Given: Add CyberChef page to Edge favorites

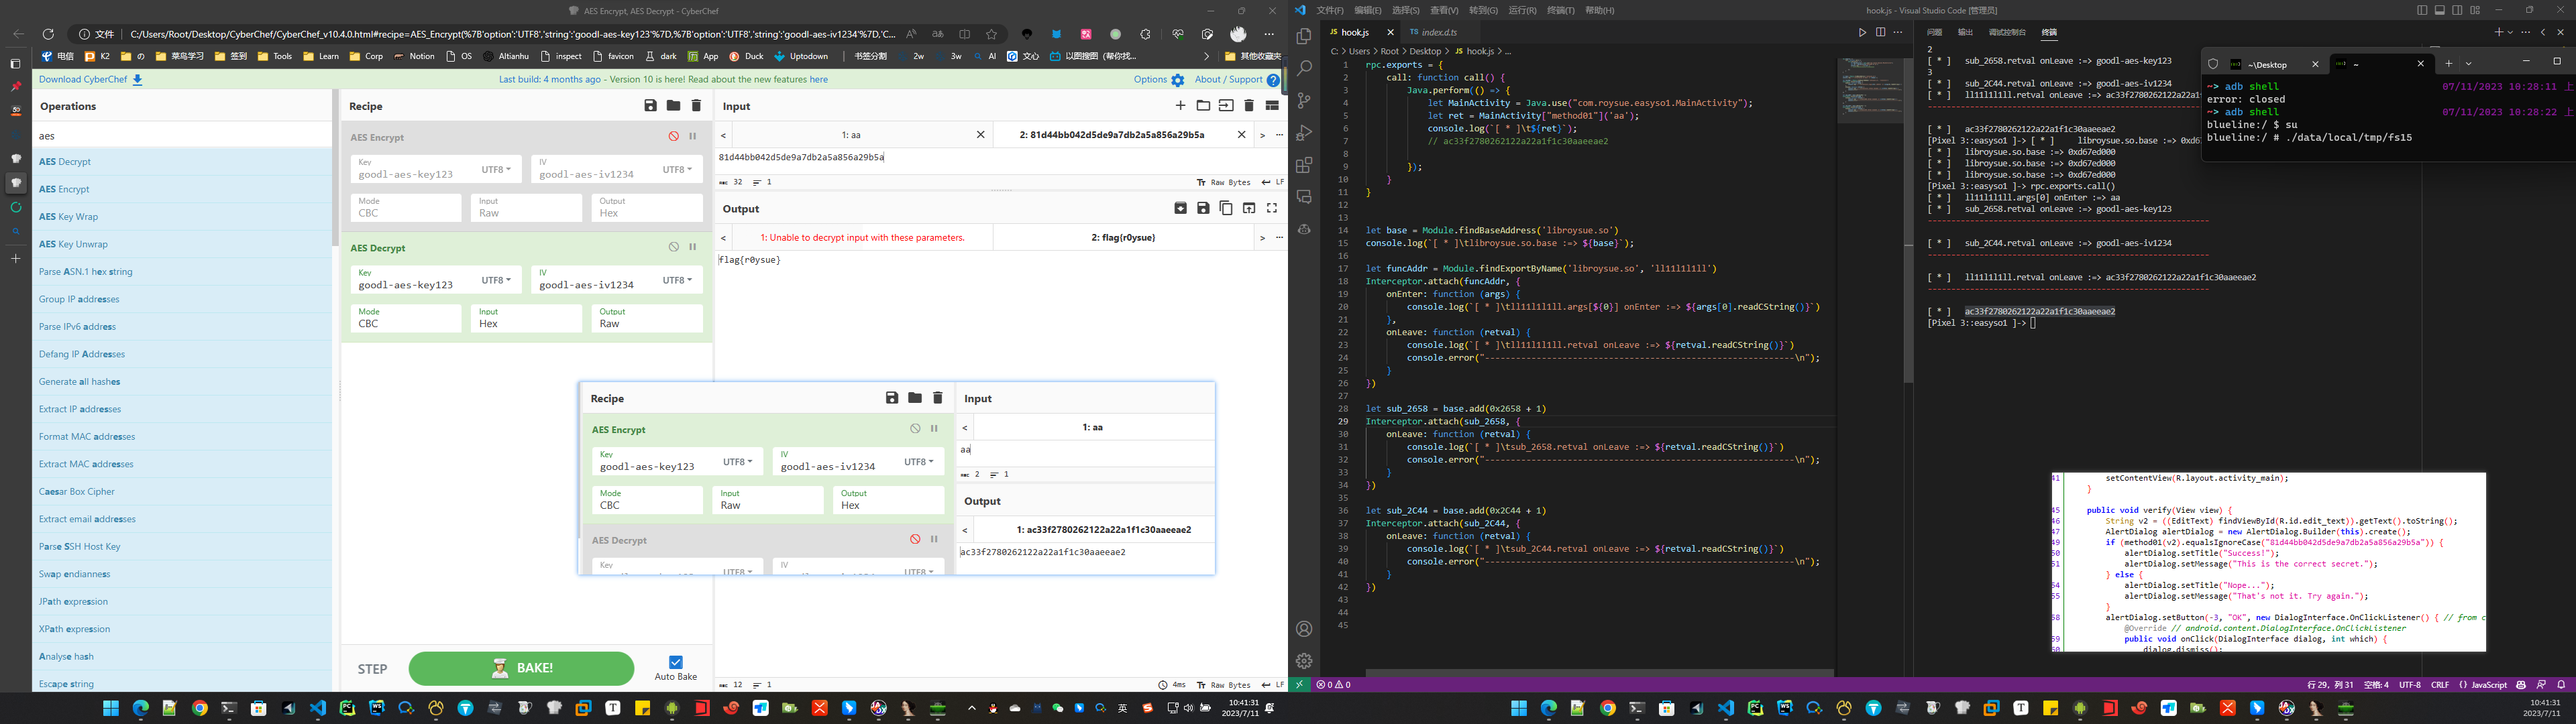Looking at the screenshot, I should [x=991, y=34].
